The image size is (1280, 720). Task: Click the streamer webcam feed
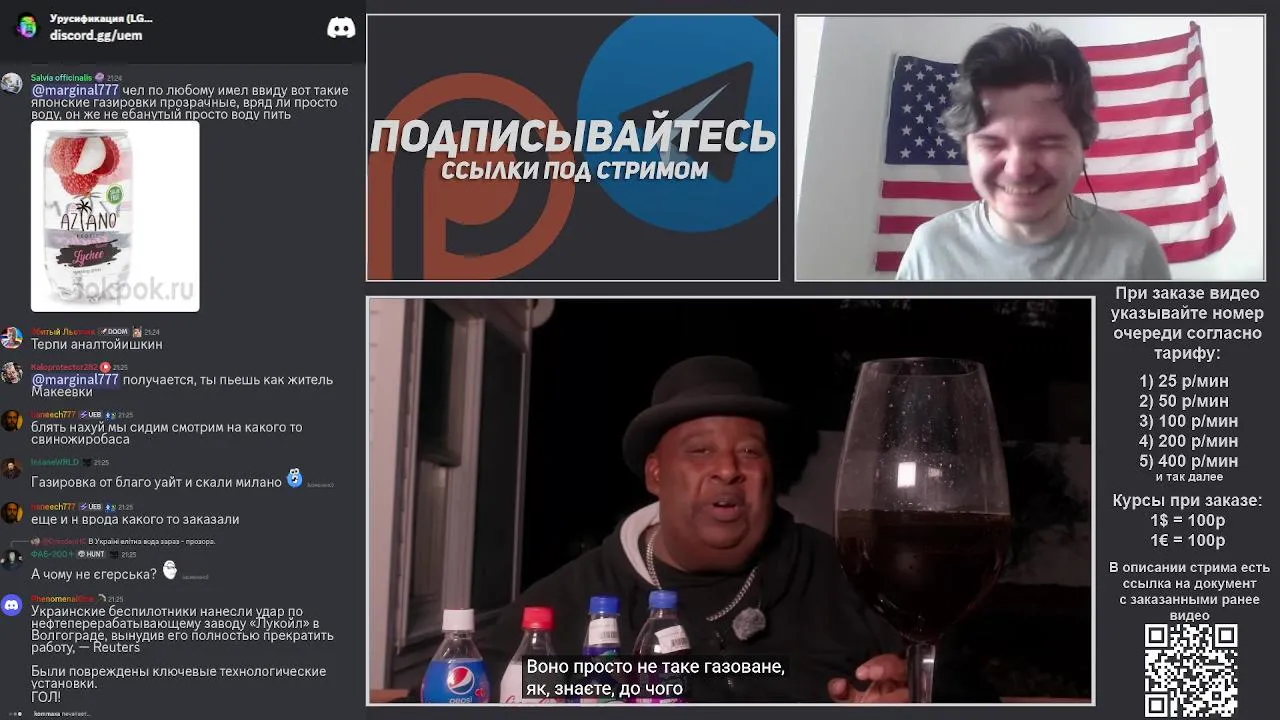tap(1030, 148)
